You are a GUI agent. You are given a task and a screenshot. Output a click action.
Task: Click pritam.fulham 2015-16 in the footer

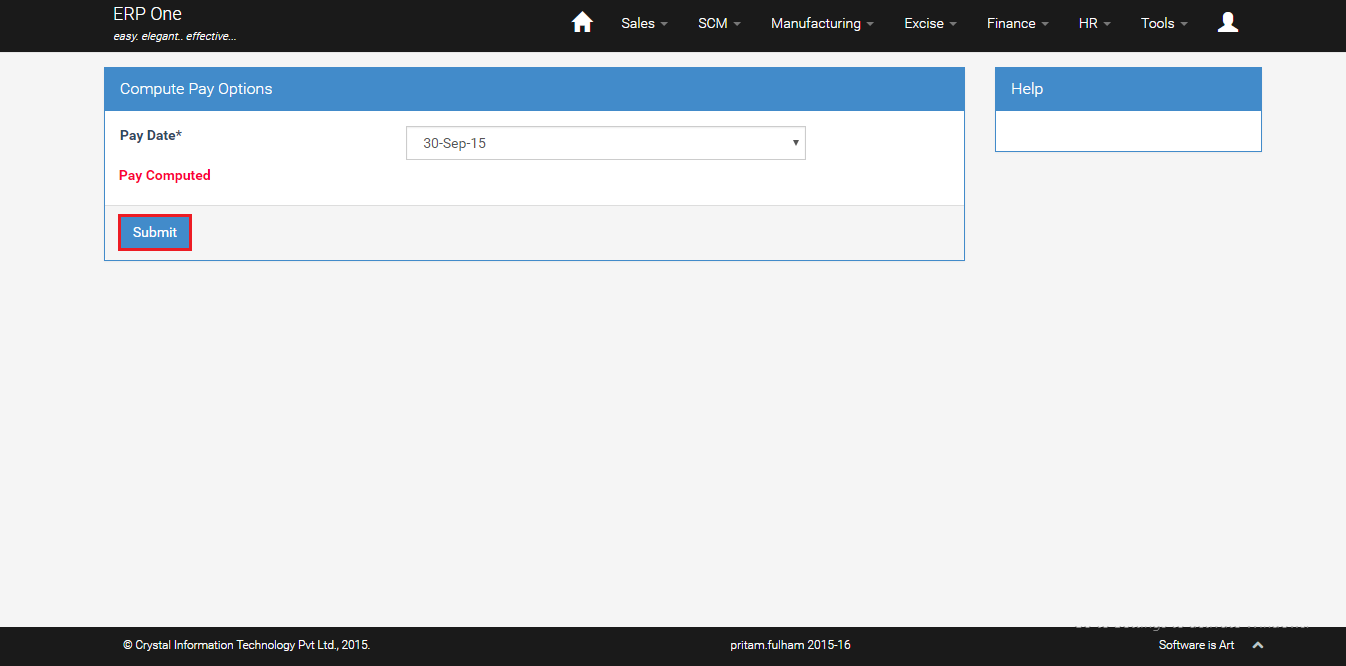(x=790, y=645)
